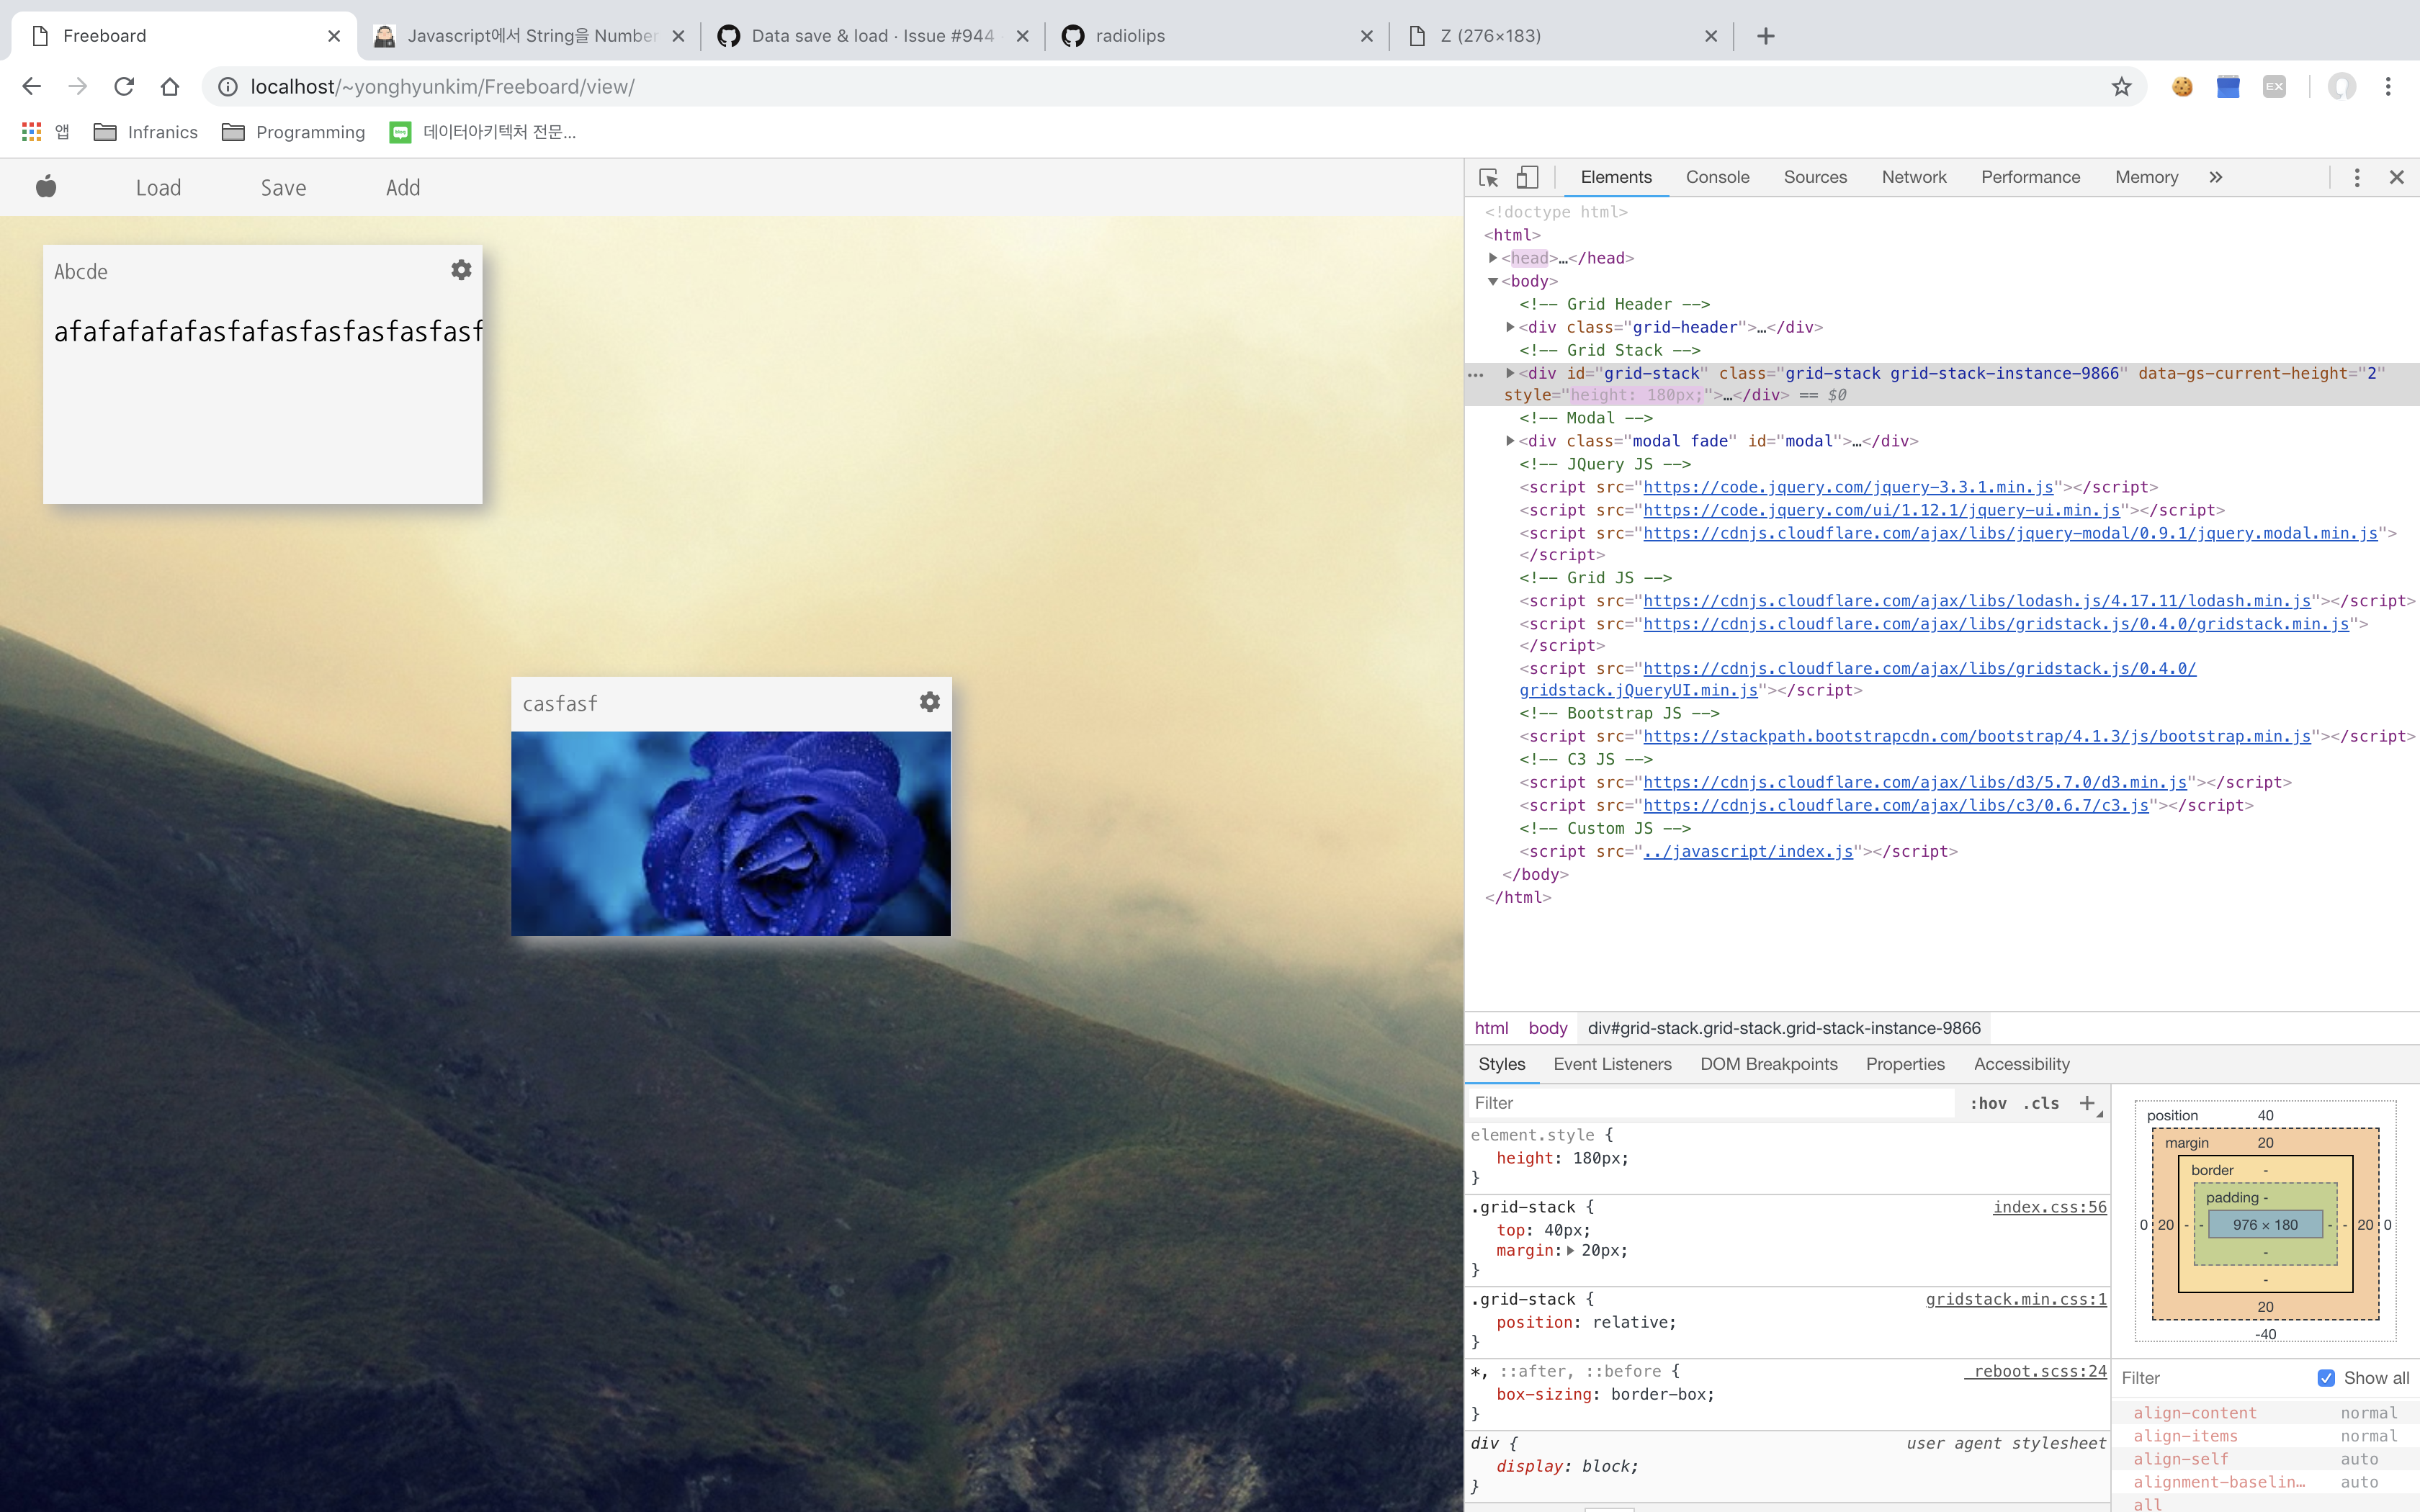Open settings gear on Abcde widget
This screenshot has width=2420, height=1512.
point(461,270)
